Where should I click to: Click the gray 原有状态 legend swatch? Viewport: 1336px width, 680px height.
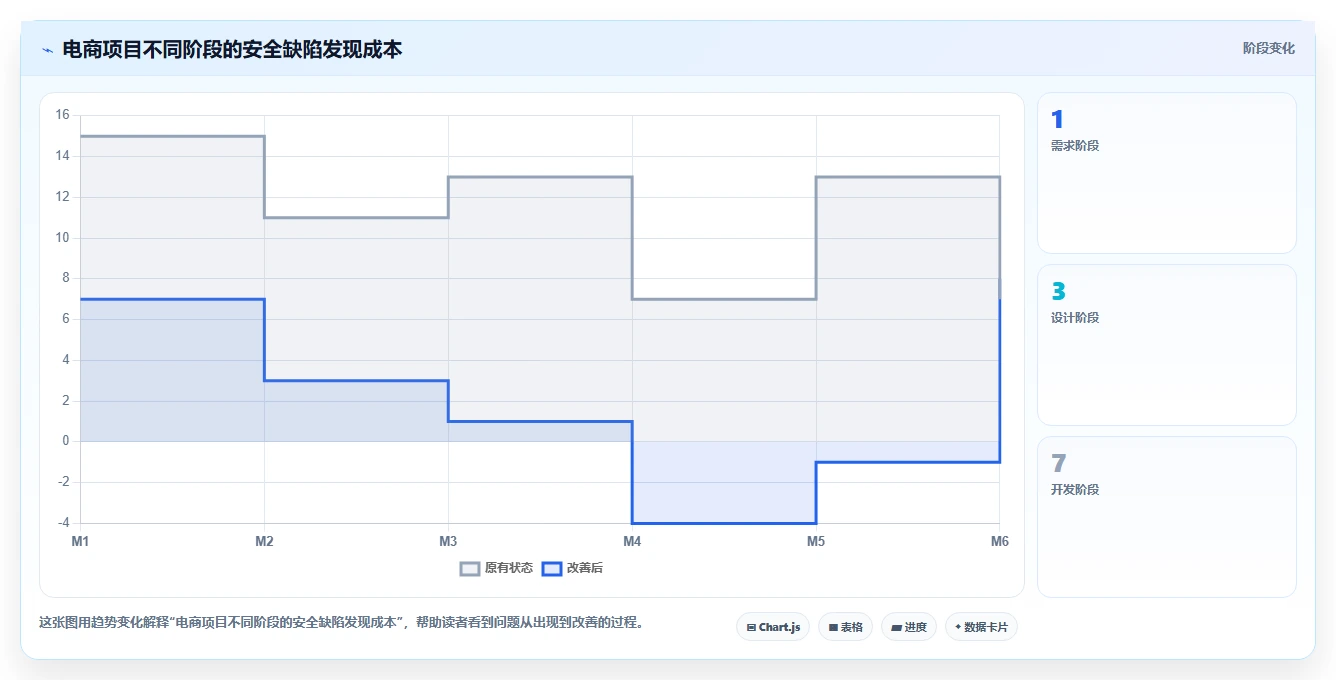coord(470,568)
